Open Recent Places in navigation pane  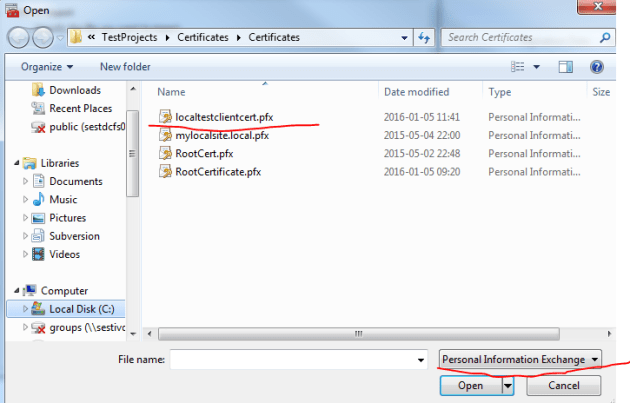(x=80, y=108)
